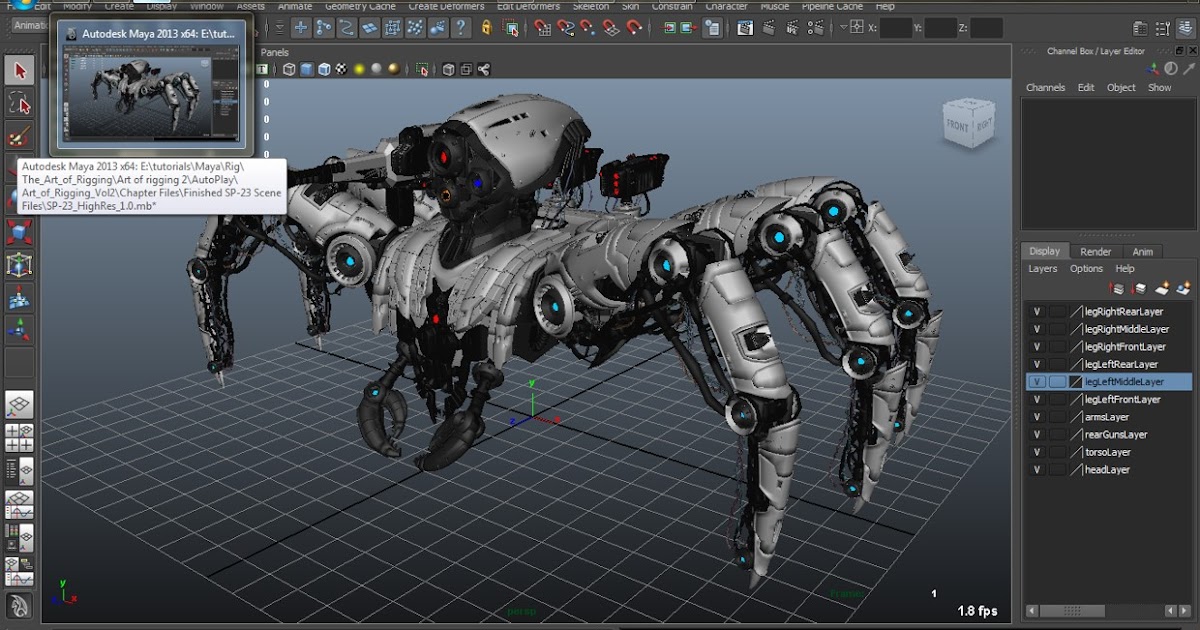This screenshot has width=1200, height=630.
Task: Open Maya Help with the question mark icon
Action: point(462,28)
